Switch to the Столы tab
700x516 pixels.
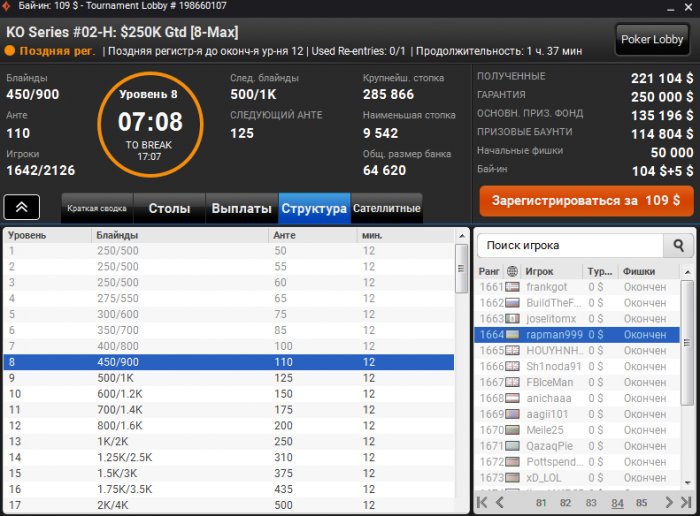(169, 208)
